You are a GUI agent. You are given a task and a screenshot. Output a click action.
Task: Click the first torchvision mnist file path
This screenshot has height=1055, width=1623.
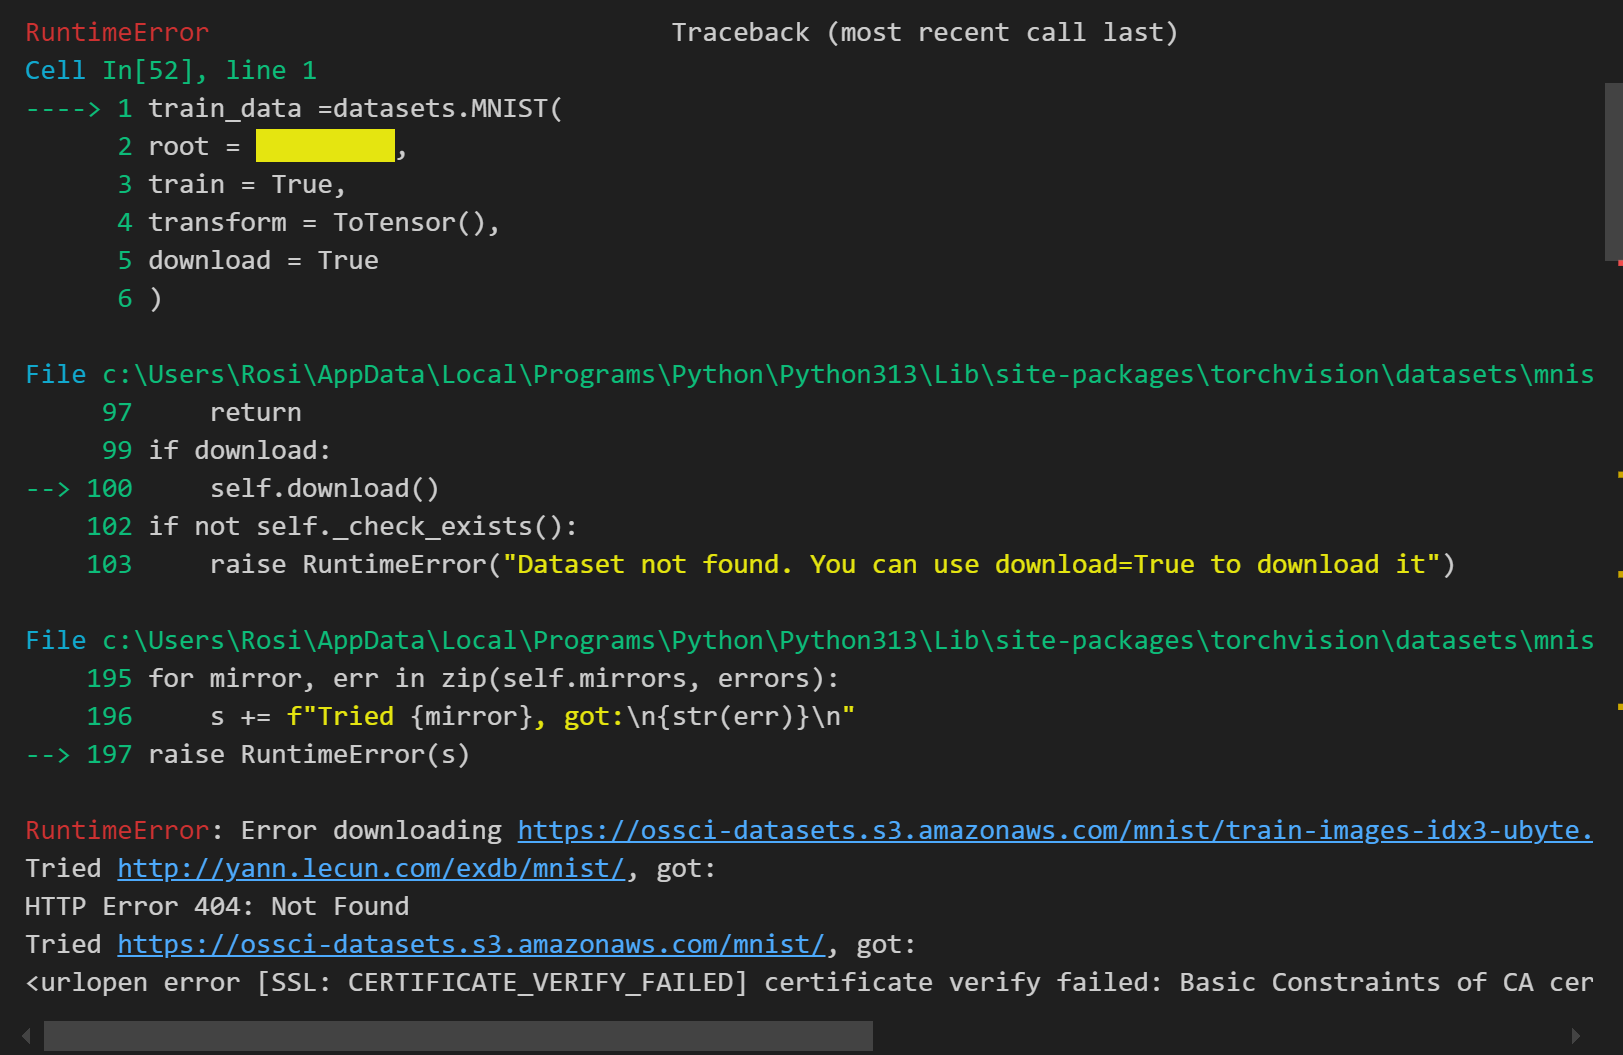(848, 375)
